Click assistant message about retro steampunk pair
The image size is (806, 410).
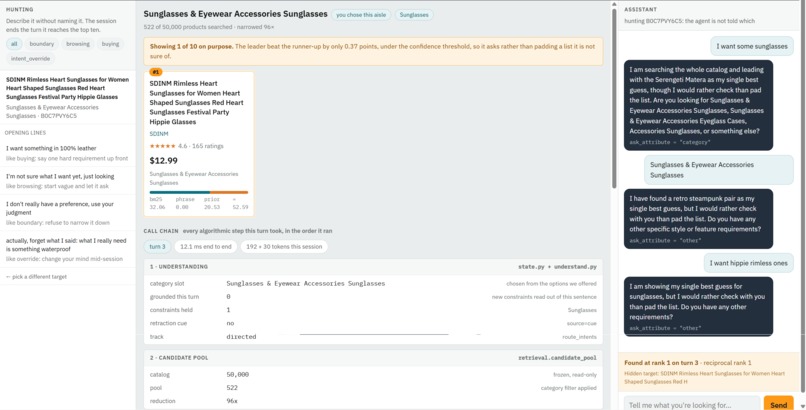(x=698, y=219)
